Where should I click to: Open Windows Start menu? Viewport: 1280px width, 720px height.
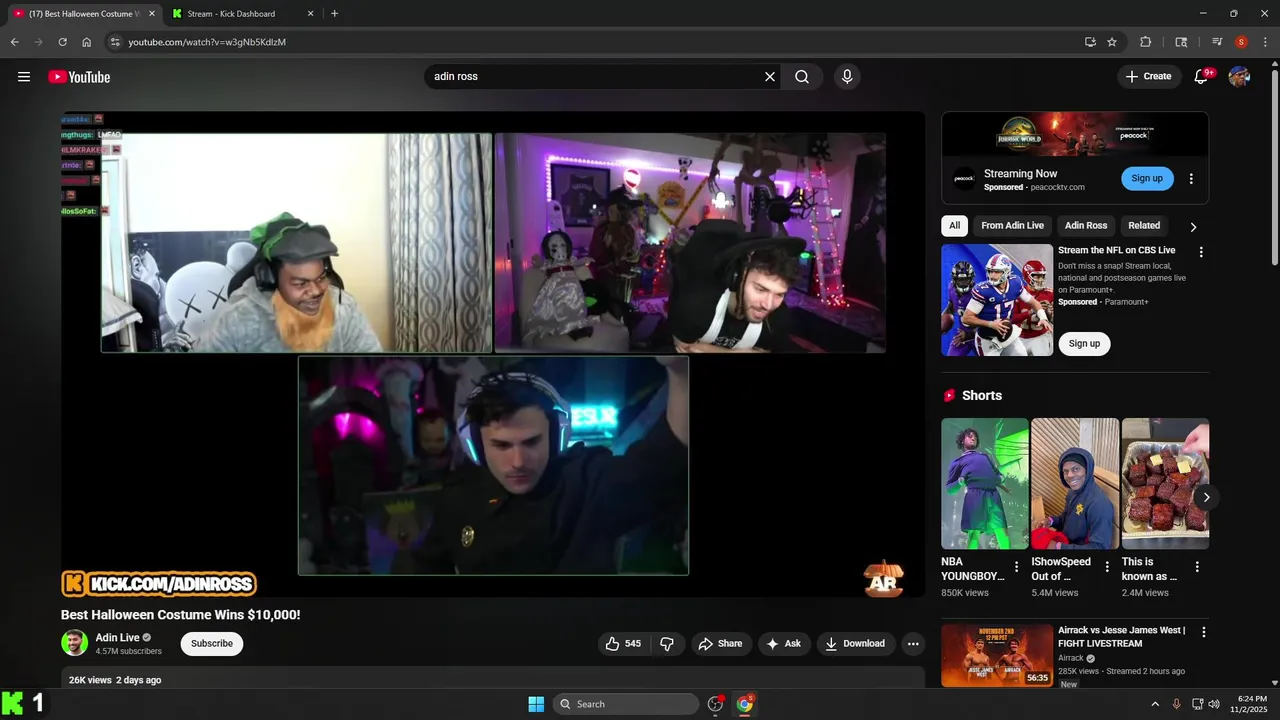(536, 704)
